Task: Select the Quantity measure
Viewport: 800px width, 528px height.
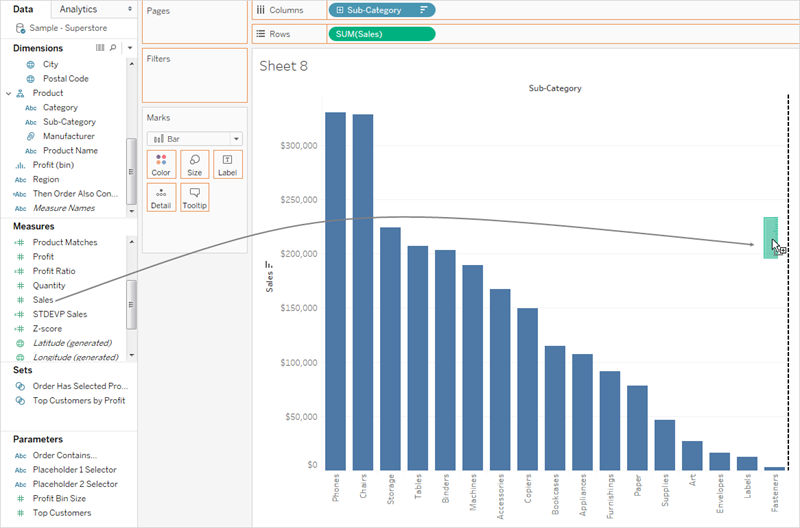Action: [49, 286]
